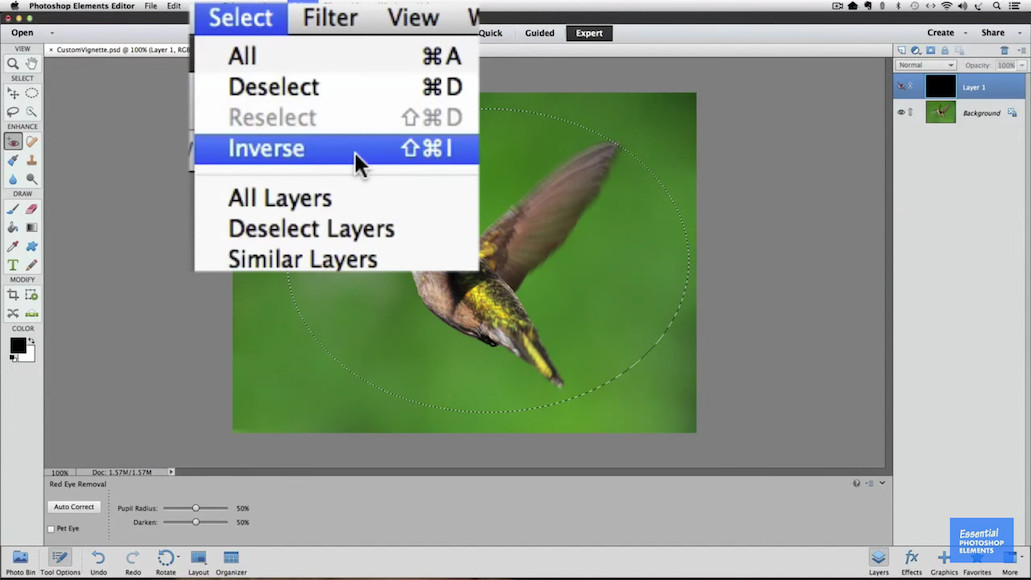
Task: Select the Move tool
Action: tap(12, 93)
